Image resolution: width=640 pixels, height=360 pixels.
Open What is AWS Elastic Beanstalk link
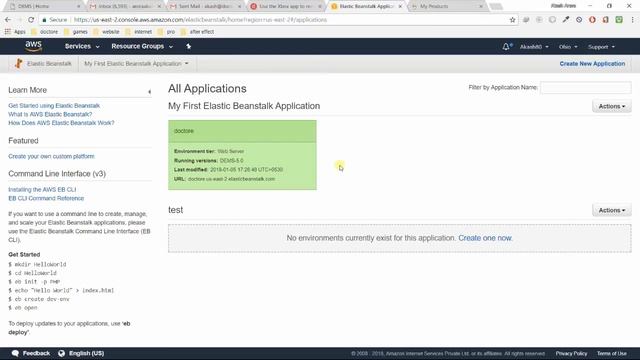[x=50, y=114]
